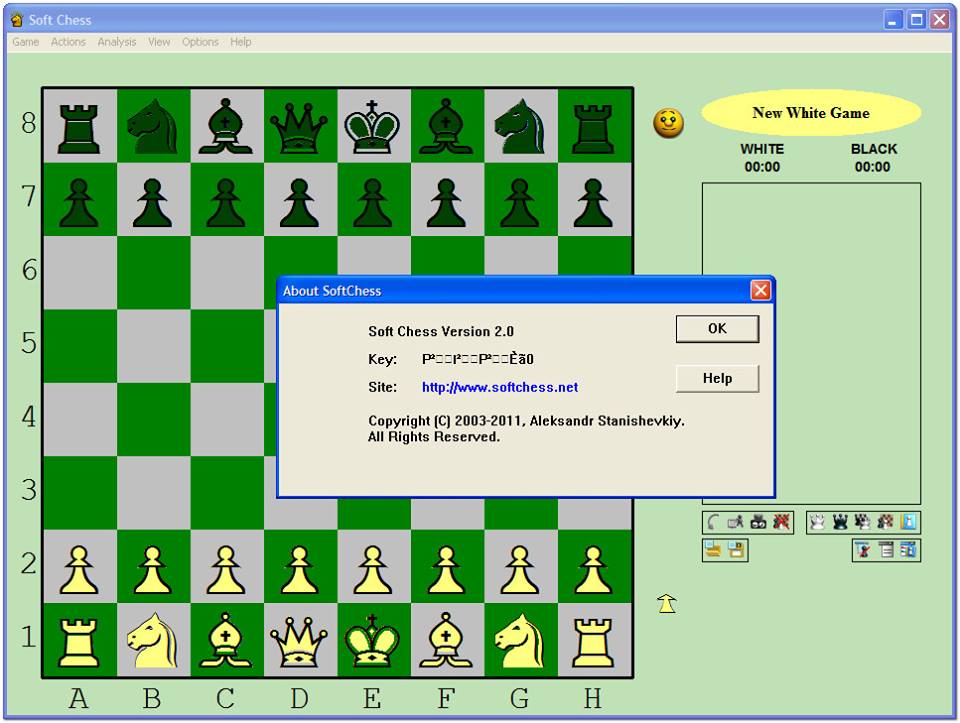This screenshot has width=960, height=723.
Task: Click the New White Game yellow oval
Action: [x=811, y=113]
